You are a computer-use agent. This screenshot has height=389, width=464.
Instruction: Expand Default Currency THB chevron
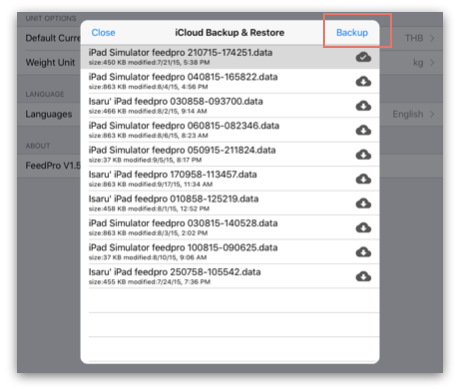[432, 38]
